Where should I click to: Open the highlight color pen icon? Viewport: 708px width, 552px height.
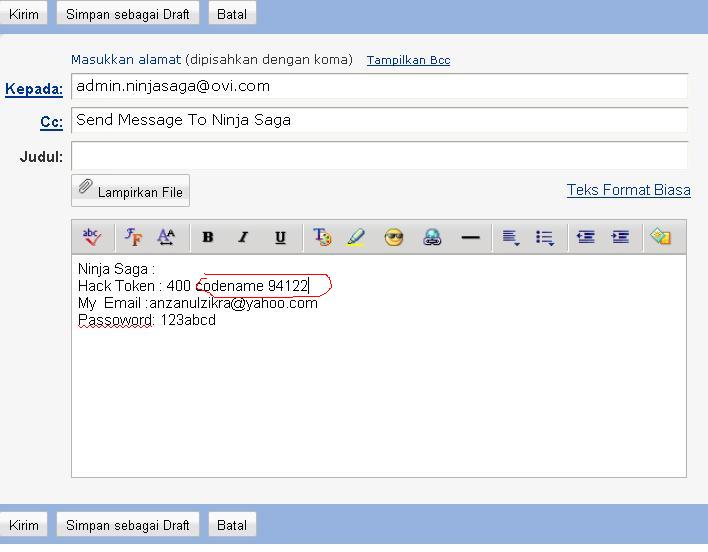[x=357, y=237]
